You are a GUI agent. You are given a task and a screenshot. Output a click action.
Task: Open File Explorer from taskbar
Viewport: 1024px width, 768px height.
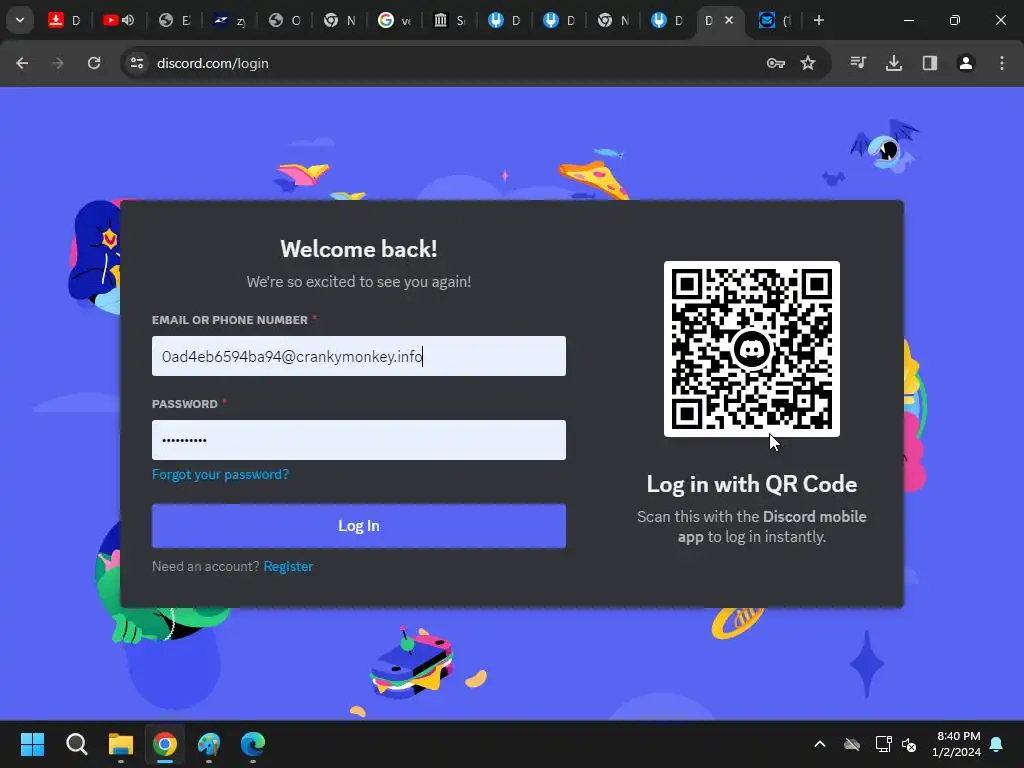pos(121,744)
